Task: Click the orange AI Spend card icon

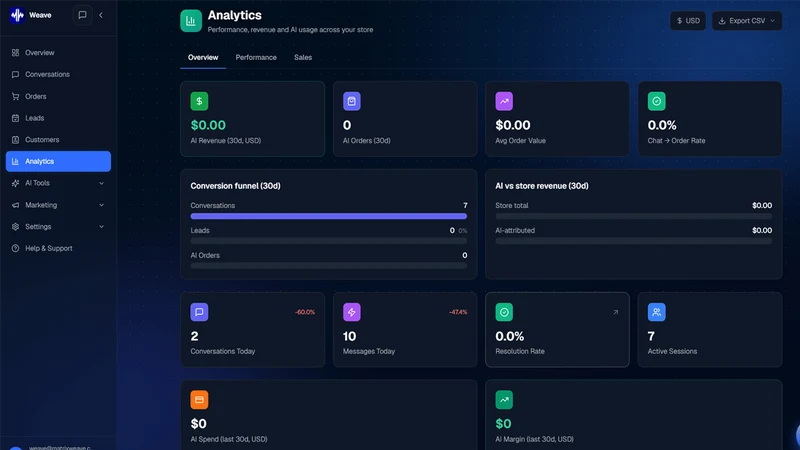Action: pos(199,399)
